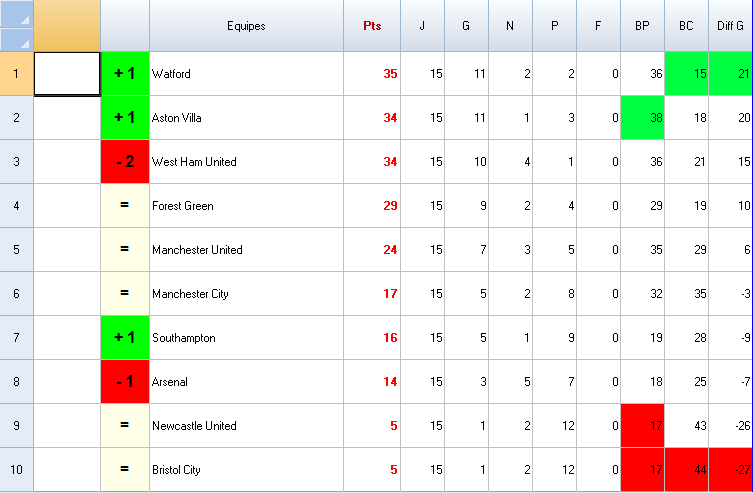The image size is (753, 493).
Task: Click the BC column header
Action: click(686, 26)
